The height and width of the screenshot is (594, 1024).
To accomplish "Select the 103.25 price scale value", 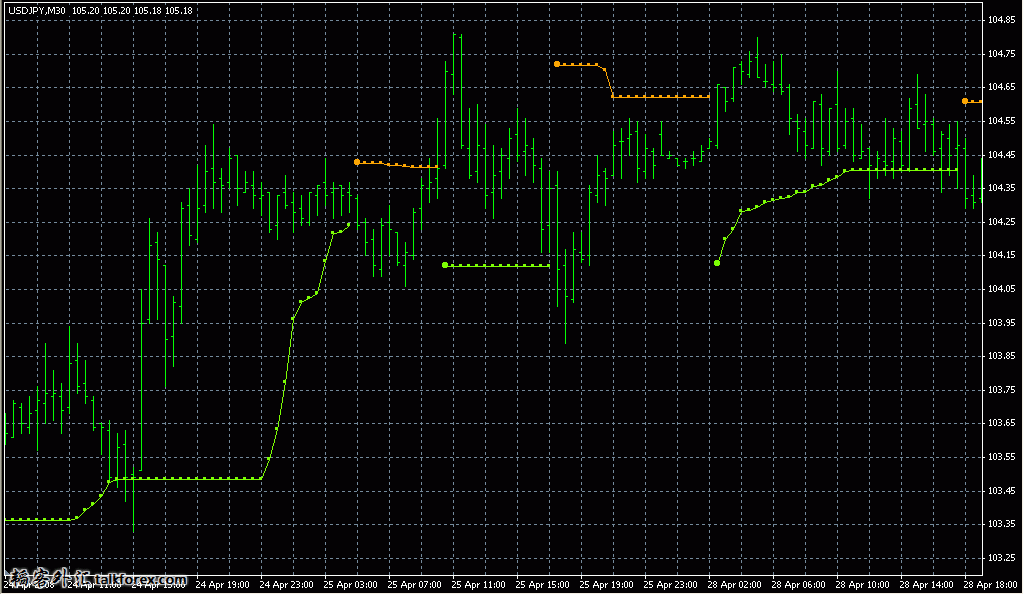I will [x=1001, y=558].
